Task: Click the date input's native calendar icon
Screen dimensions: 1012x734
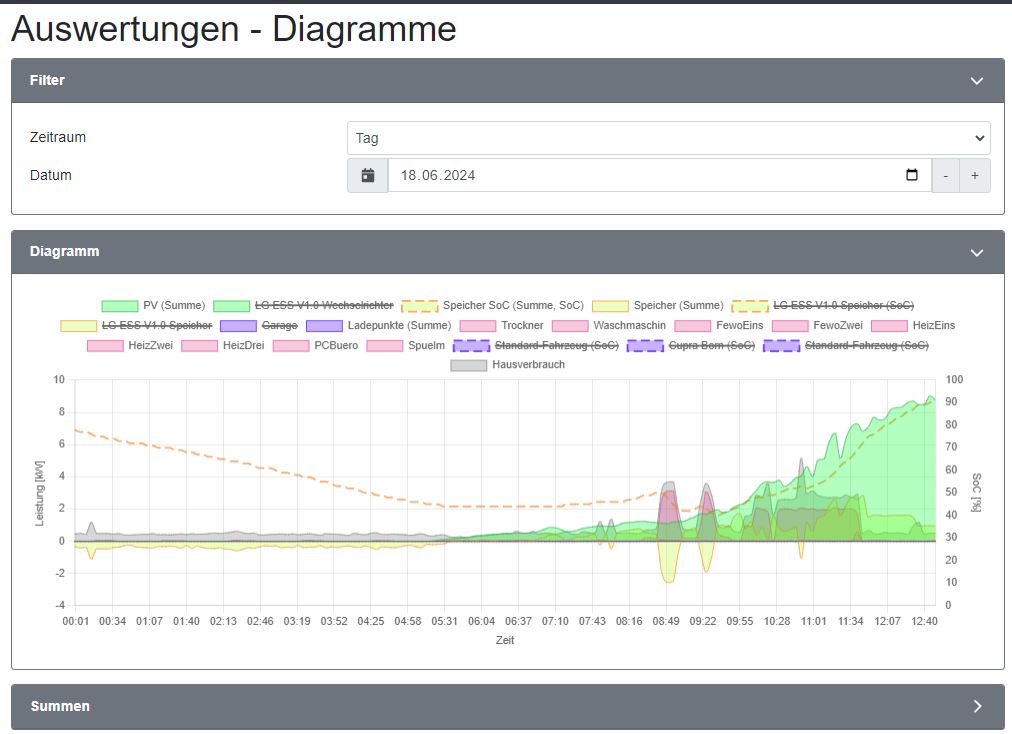Action: pyautogui.click(x=911, y=175)
